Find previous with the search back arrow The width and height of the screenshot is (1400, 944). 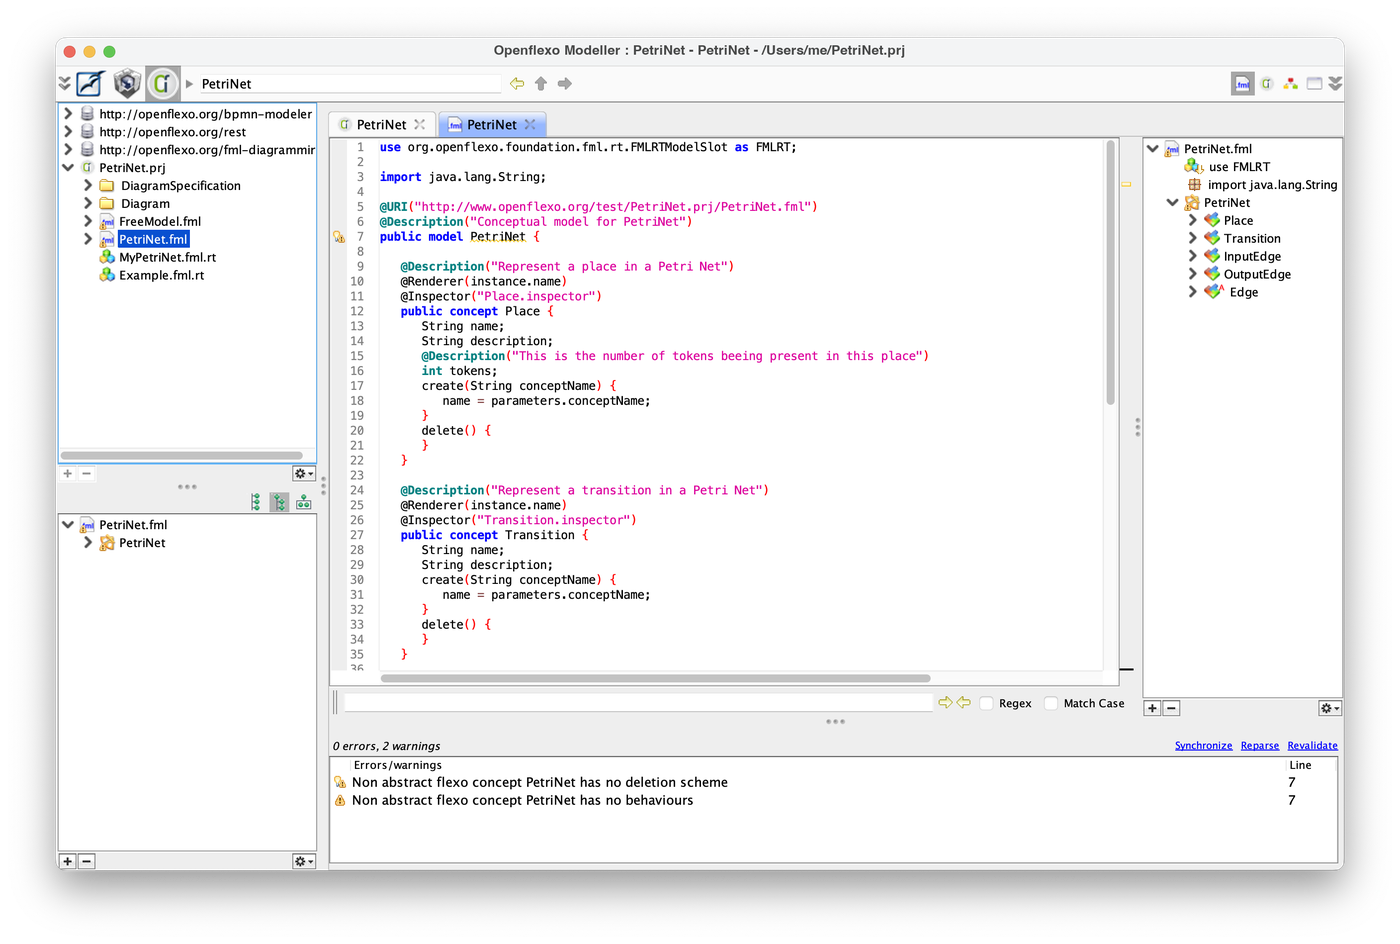tap(964, 703)
